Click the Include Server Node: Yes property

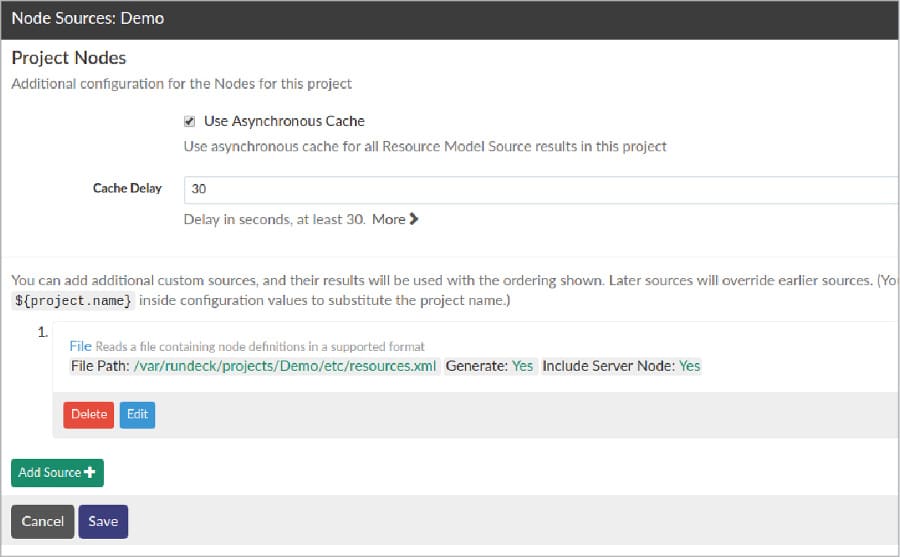[621, 366]
